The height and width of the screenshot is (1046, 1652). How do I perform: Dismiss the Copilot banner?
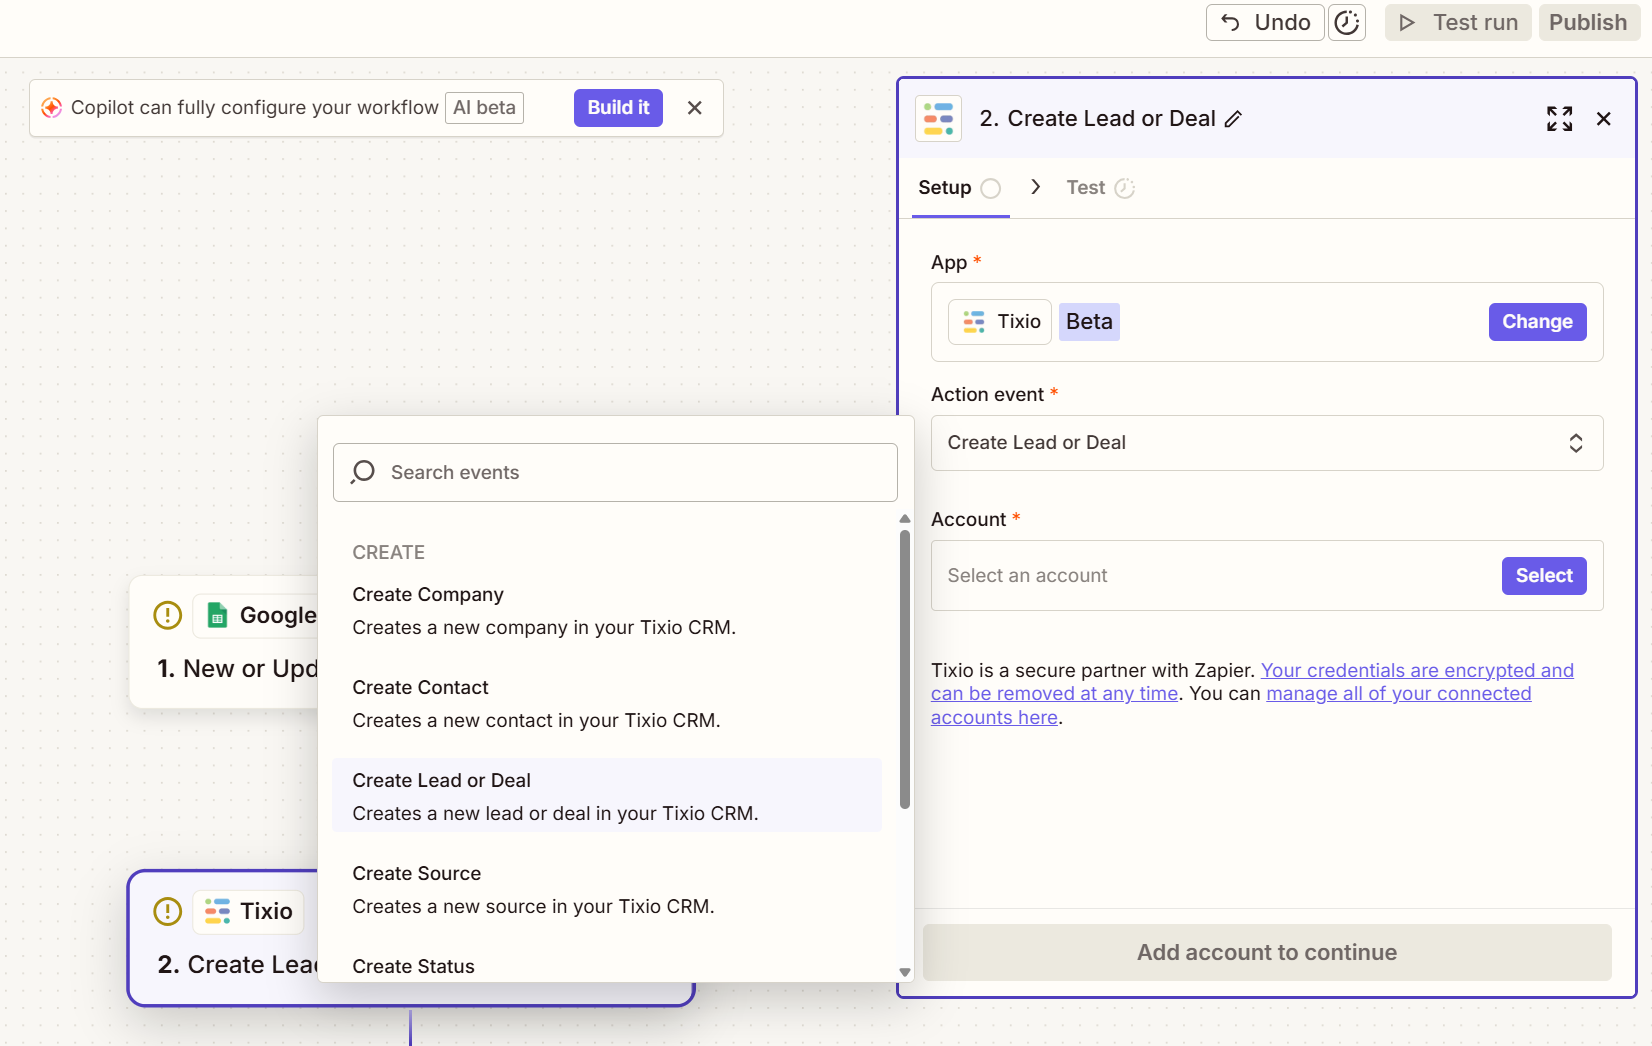click(x=695, y=108)
